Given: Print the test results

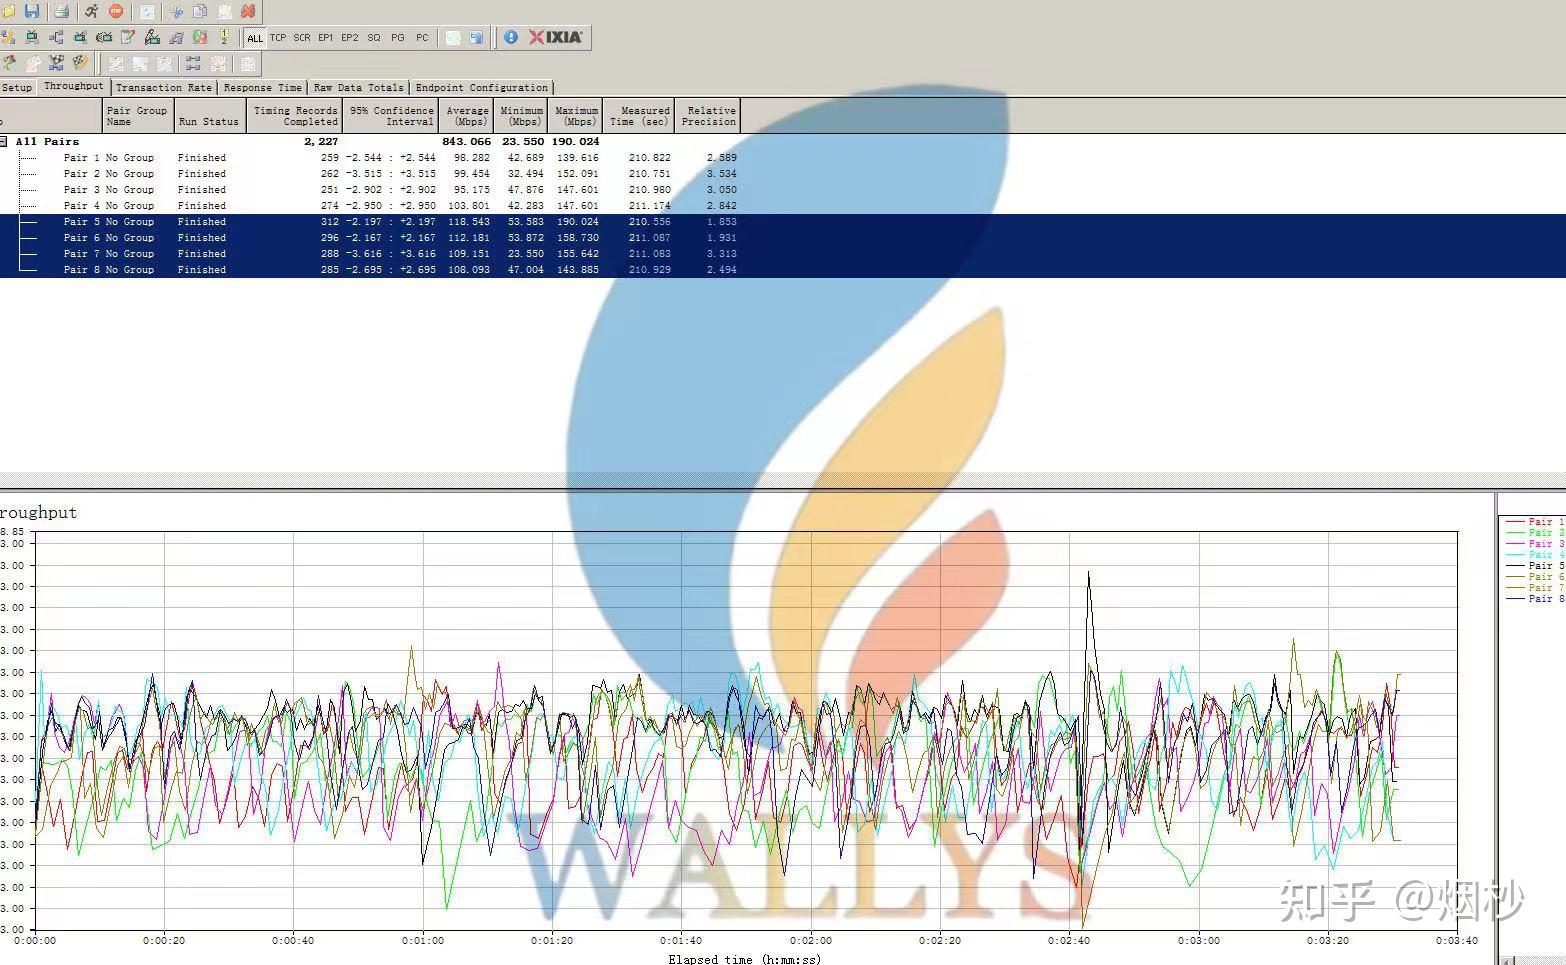Looking at the screenshot, I should pos(61,12).
